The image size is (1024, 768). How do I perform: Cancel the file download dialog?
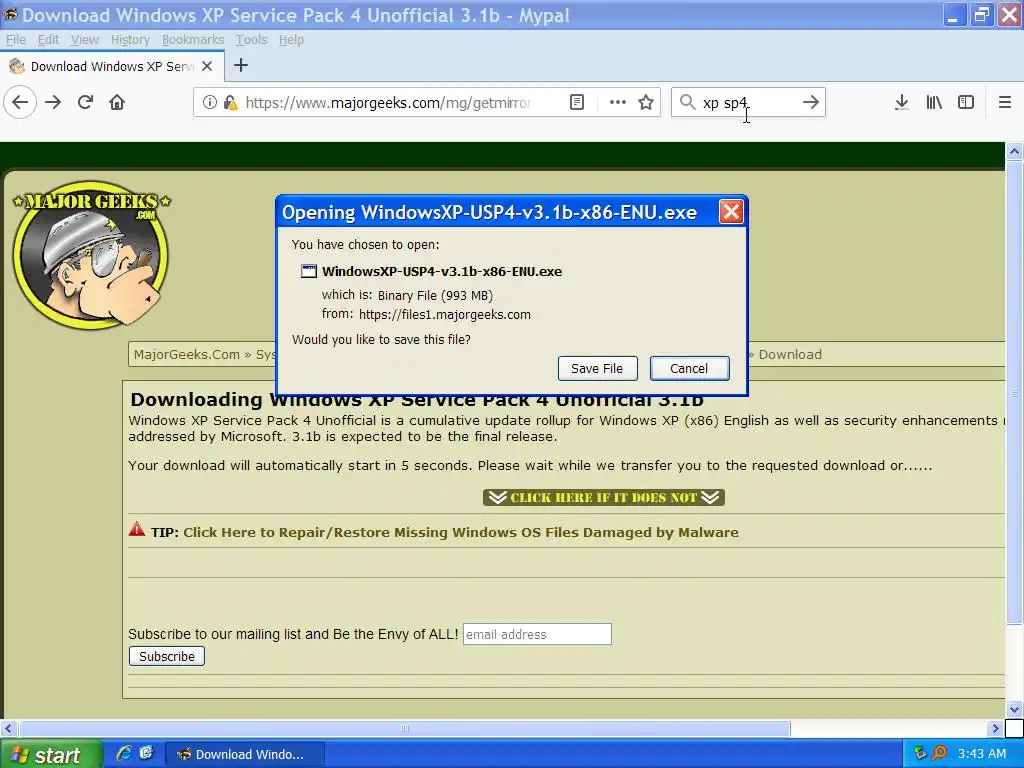689,368
